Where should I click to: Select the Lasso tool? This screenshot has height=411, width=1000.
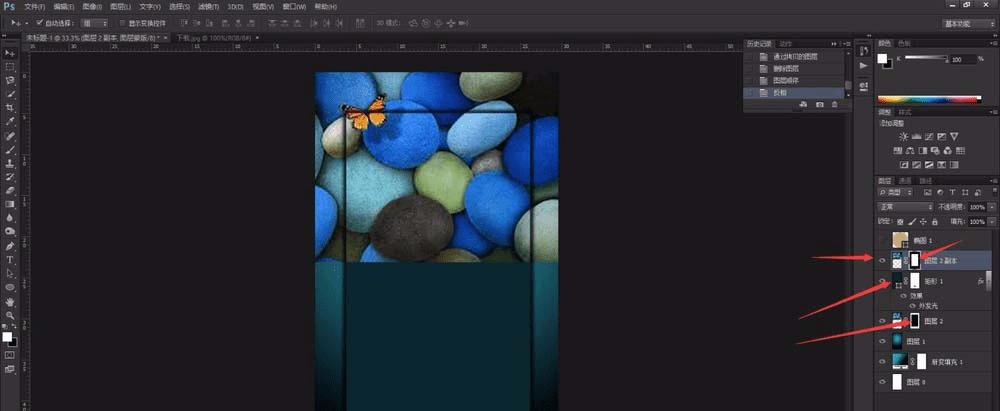tap(10, 80)
